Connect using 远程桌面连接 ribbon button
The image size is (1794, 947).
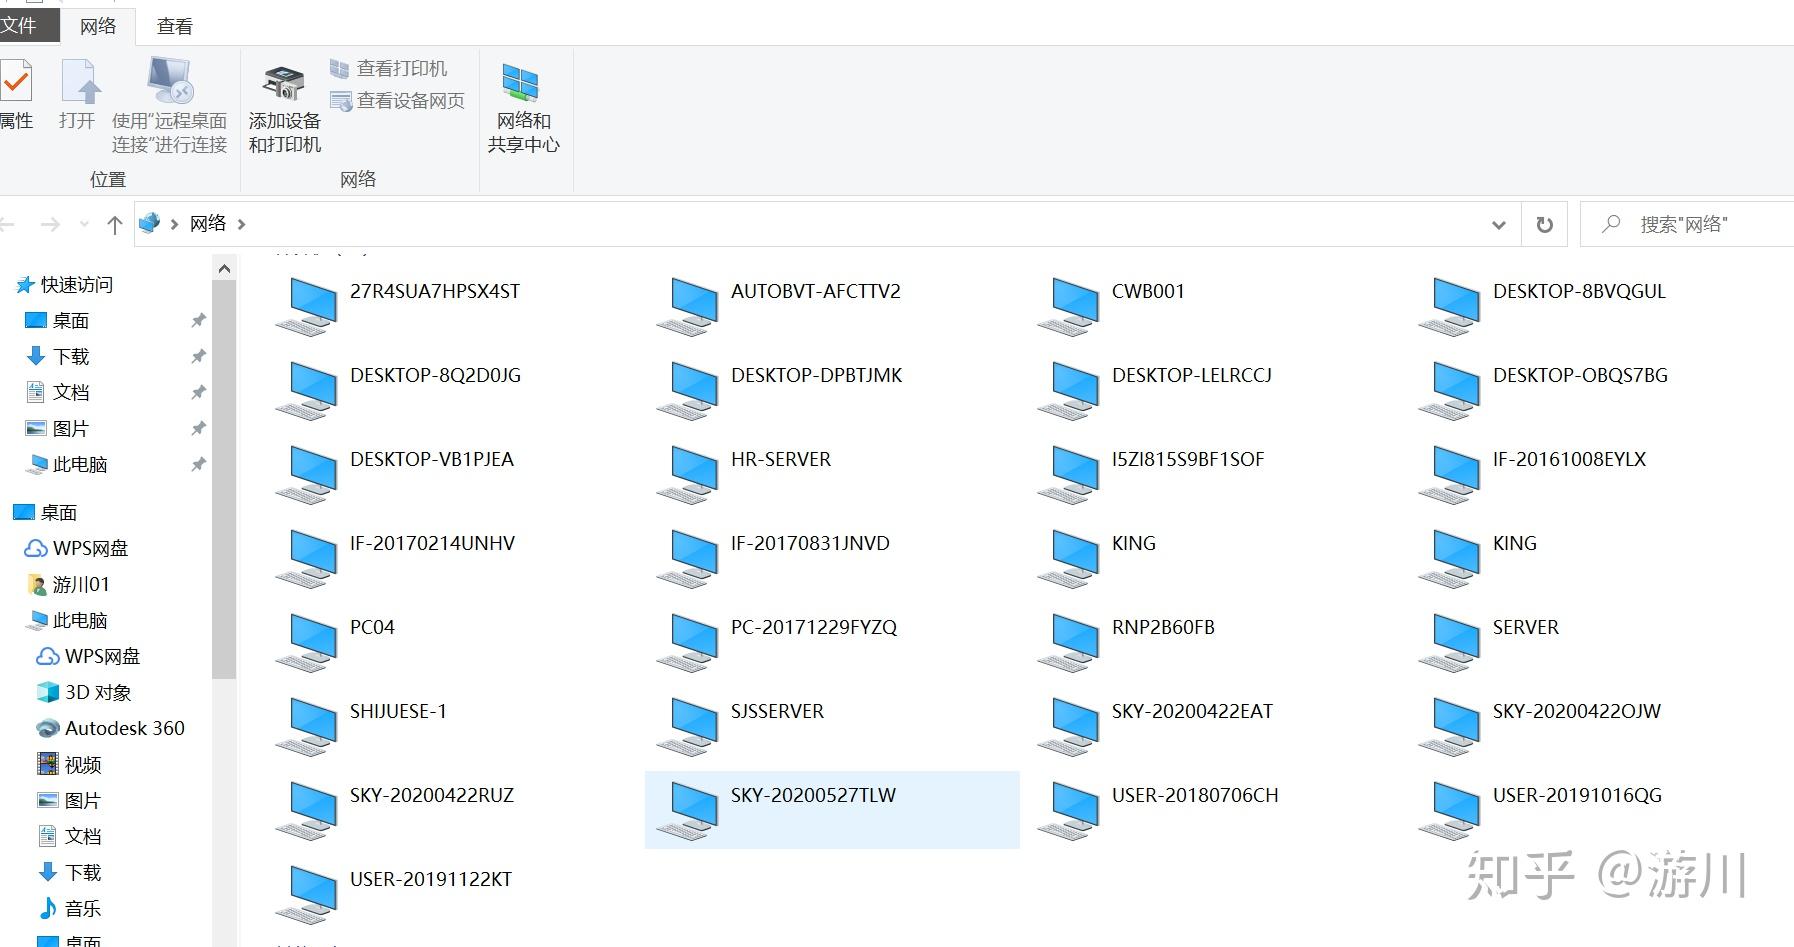coord(169,105)
